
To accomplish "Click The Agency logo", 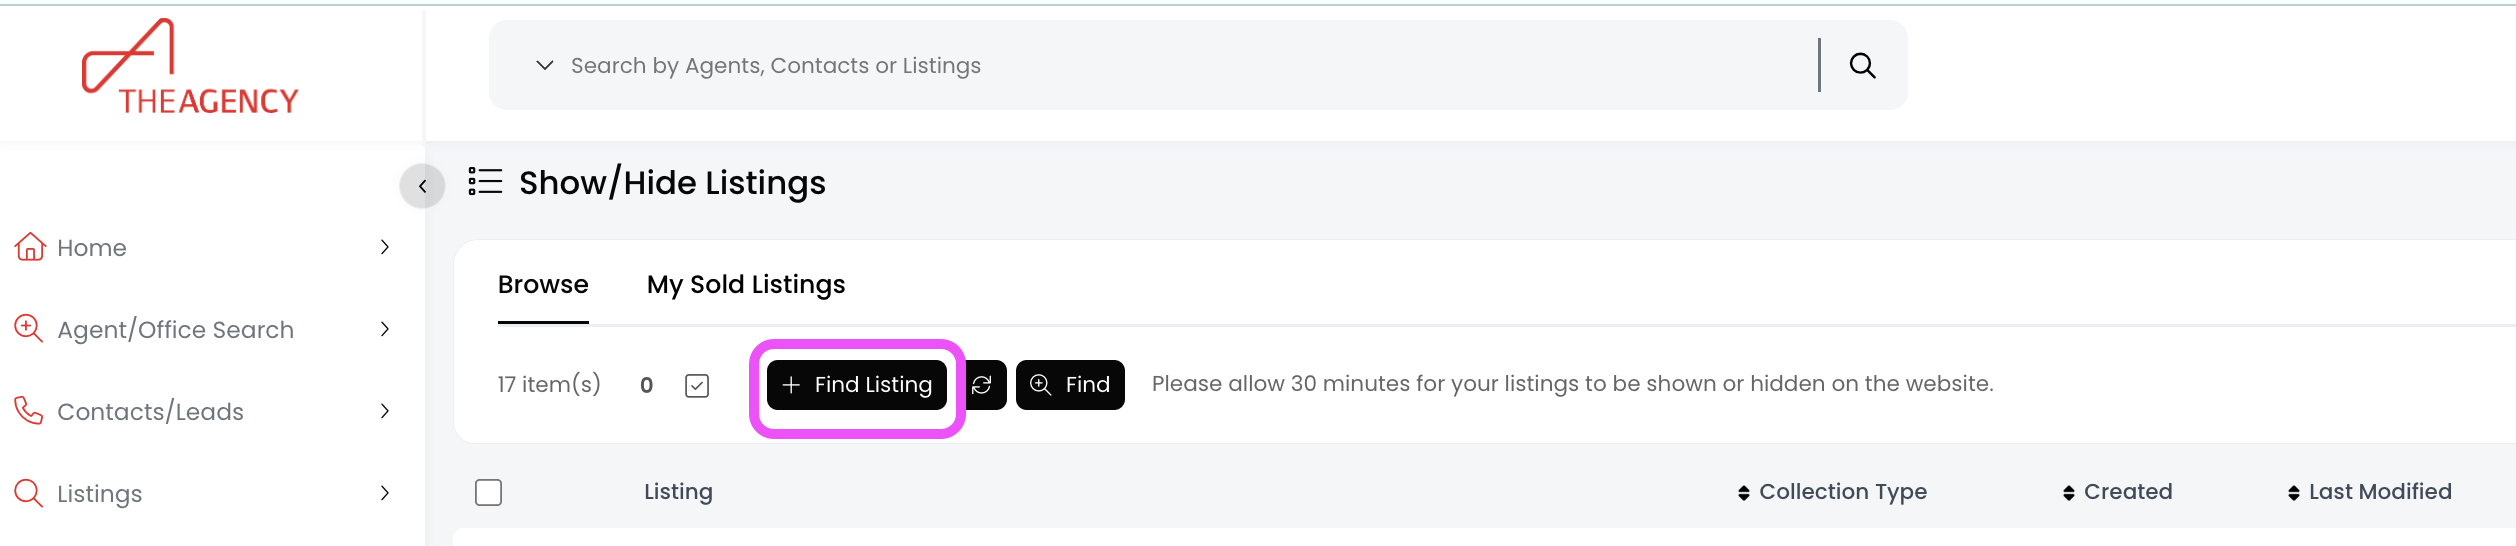I will (x=189, y=68).
